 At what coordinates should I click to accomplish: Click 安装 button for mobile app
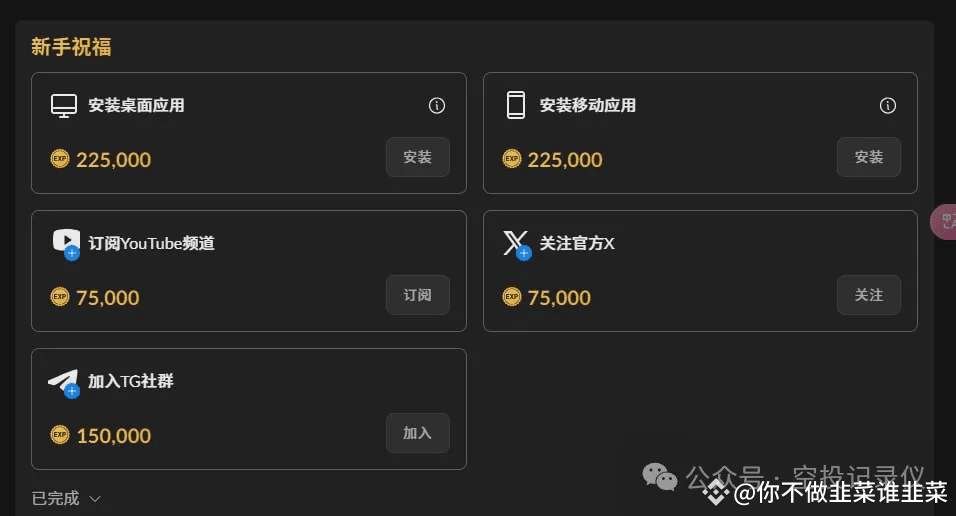coord(869,157)
